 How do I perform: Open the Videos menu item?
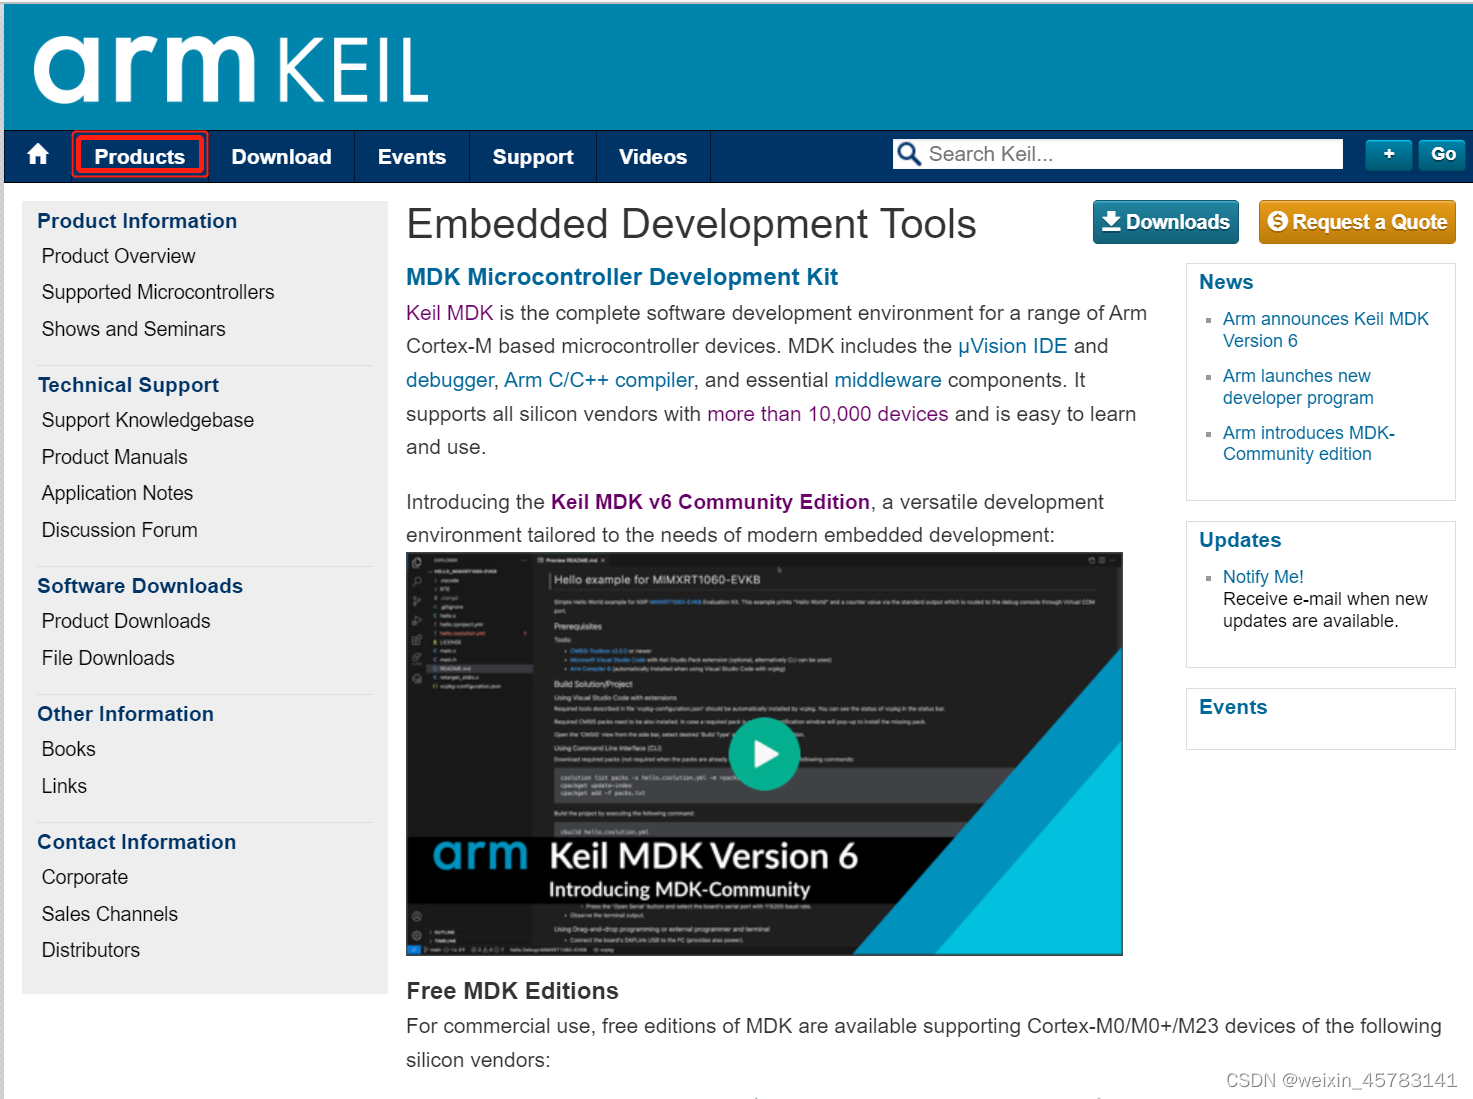(653, 157)
